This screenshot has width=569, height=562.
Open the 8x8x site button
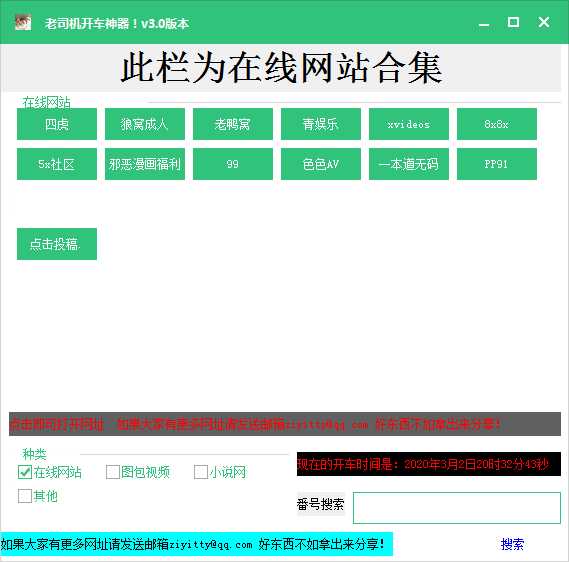[497, 124]
